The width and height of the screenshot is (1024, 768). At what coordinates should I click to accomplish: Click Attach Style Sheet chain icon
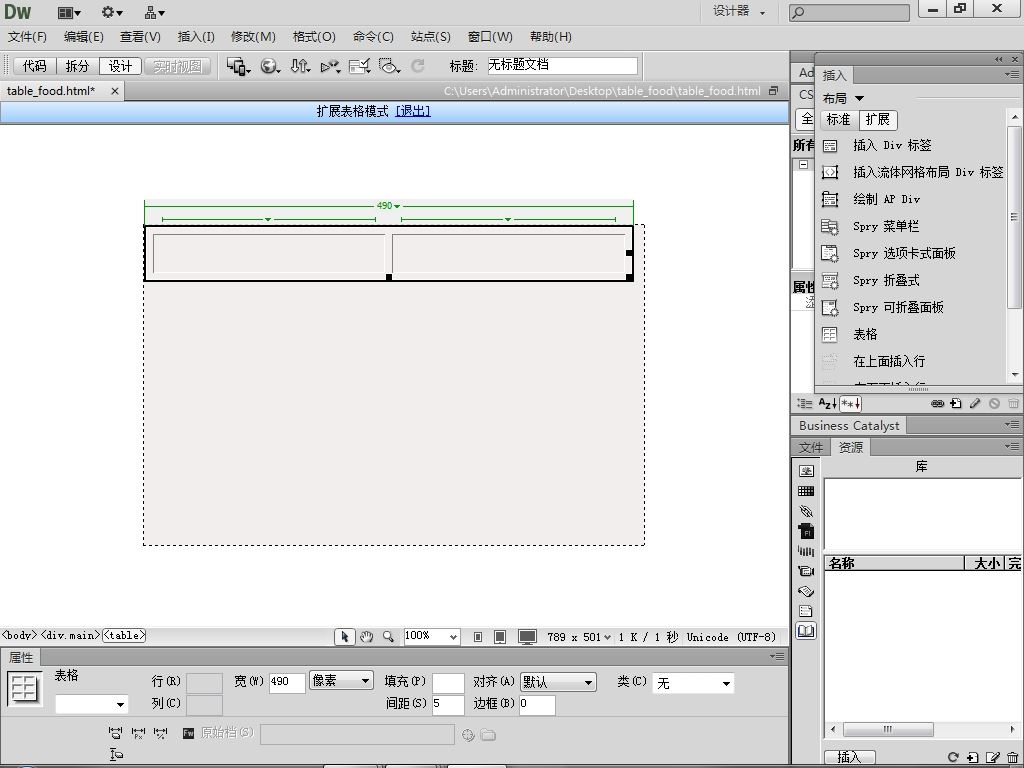[937, 404]
